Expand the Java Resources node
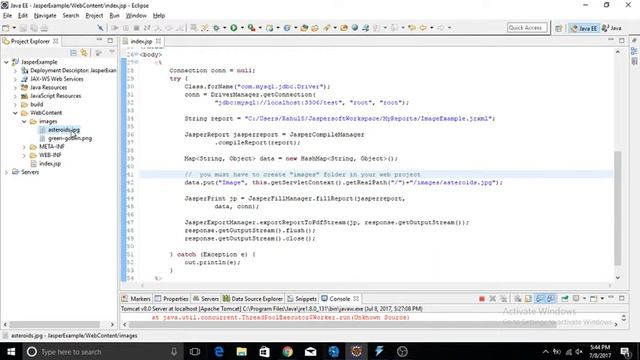The height and width of the screenshot is (360, 640). pos(16,88)
